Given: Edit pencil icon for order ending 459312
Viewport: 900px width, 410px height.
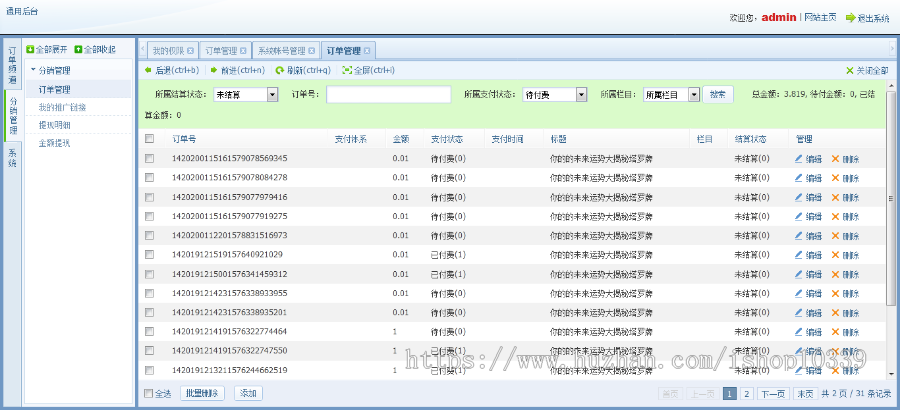Looking at the screenshot, I should coord(798,274).
